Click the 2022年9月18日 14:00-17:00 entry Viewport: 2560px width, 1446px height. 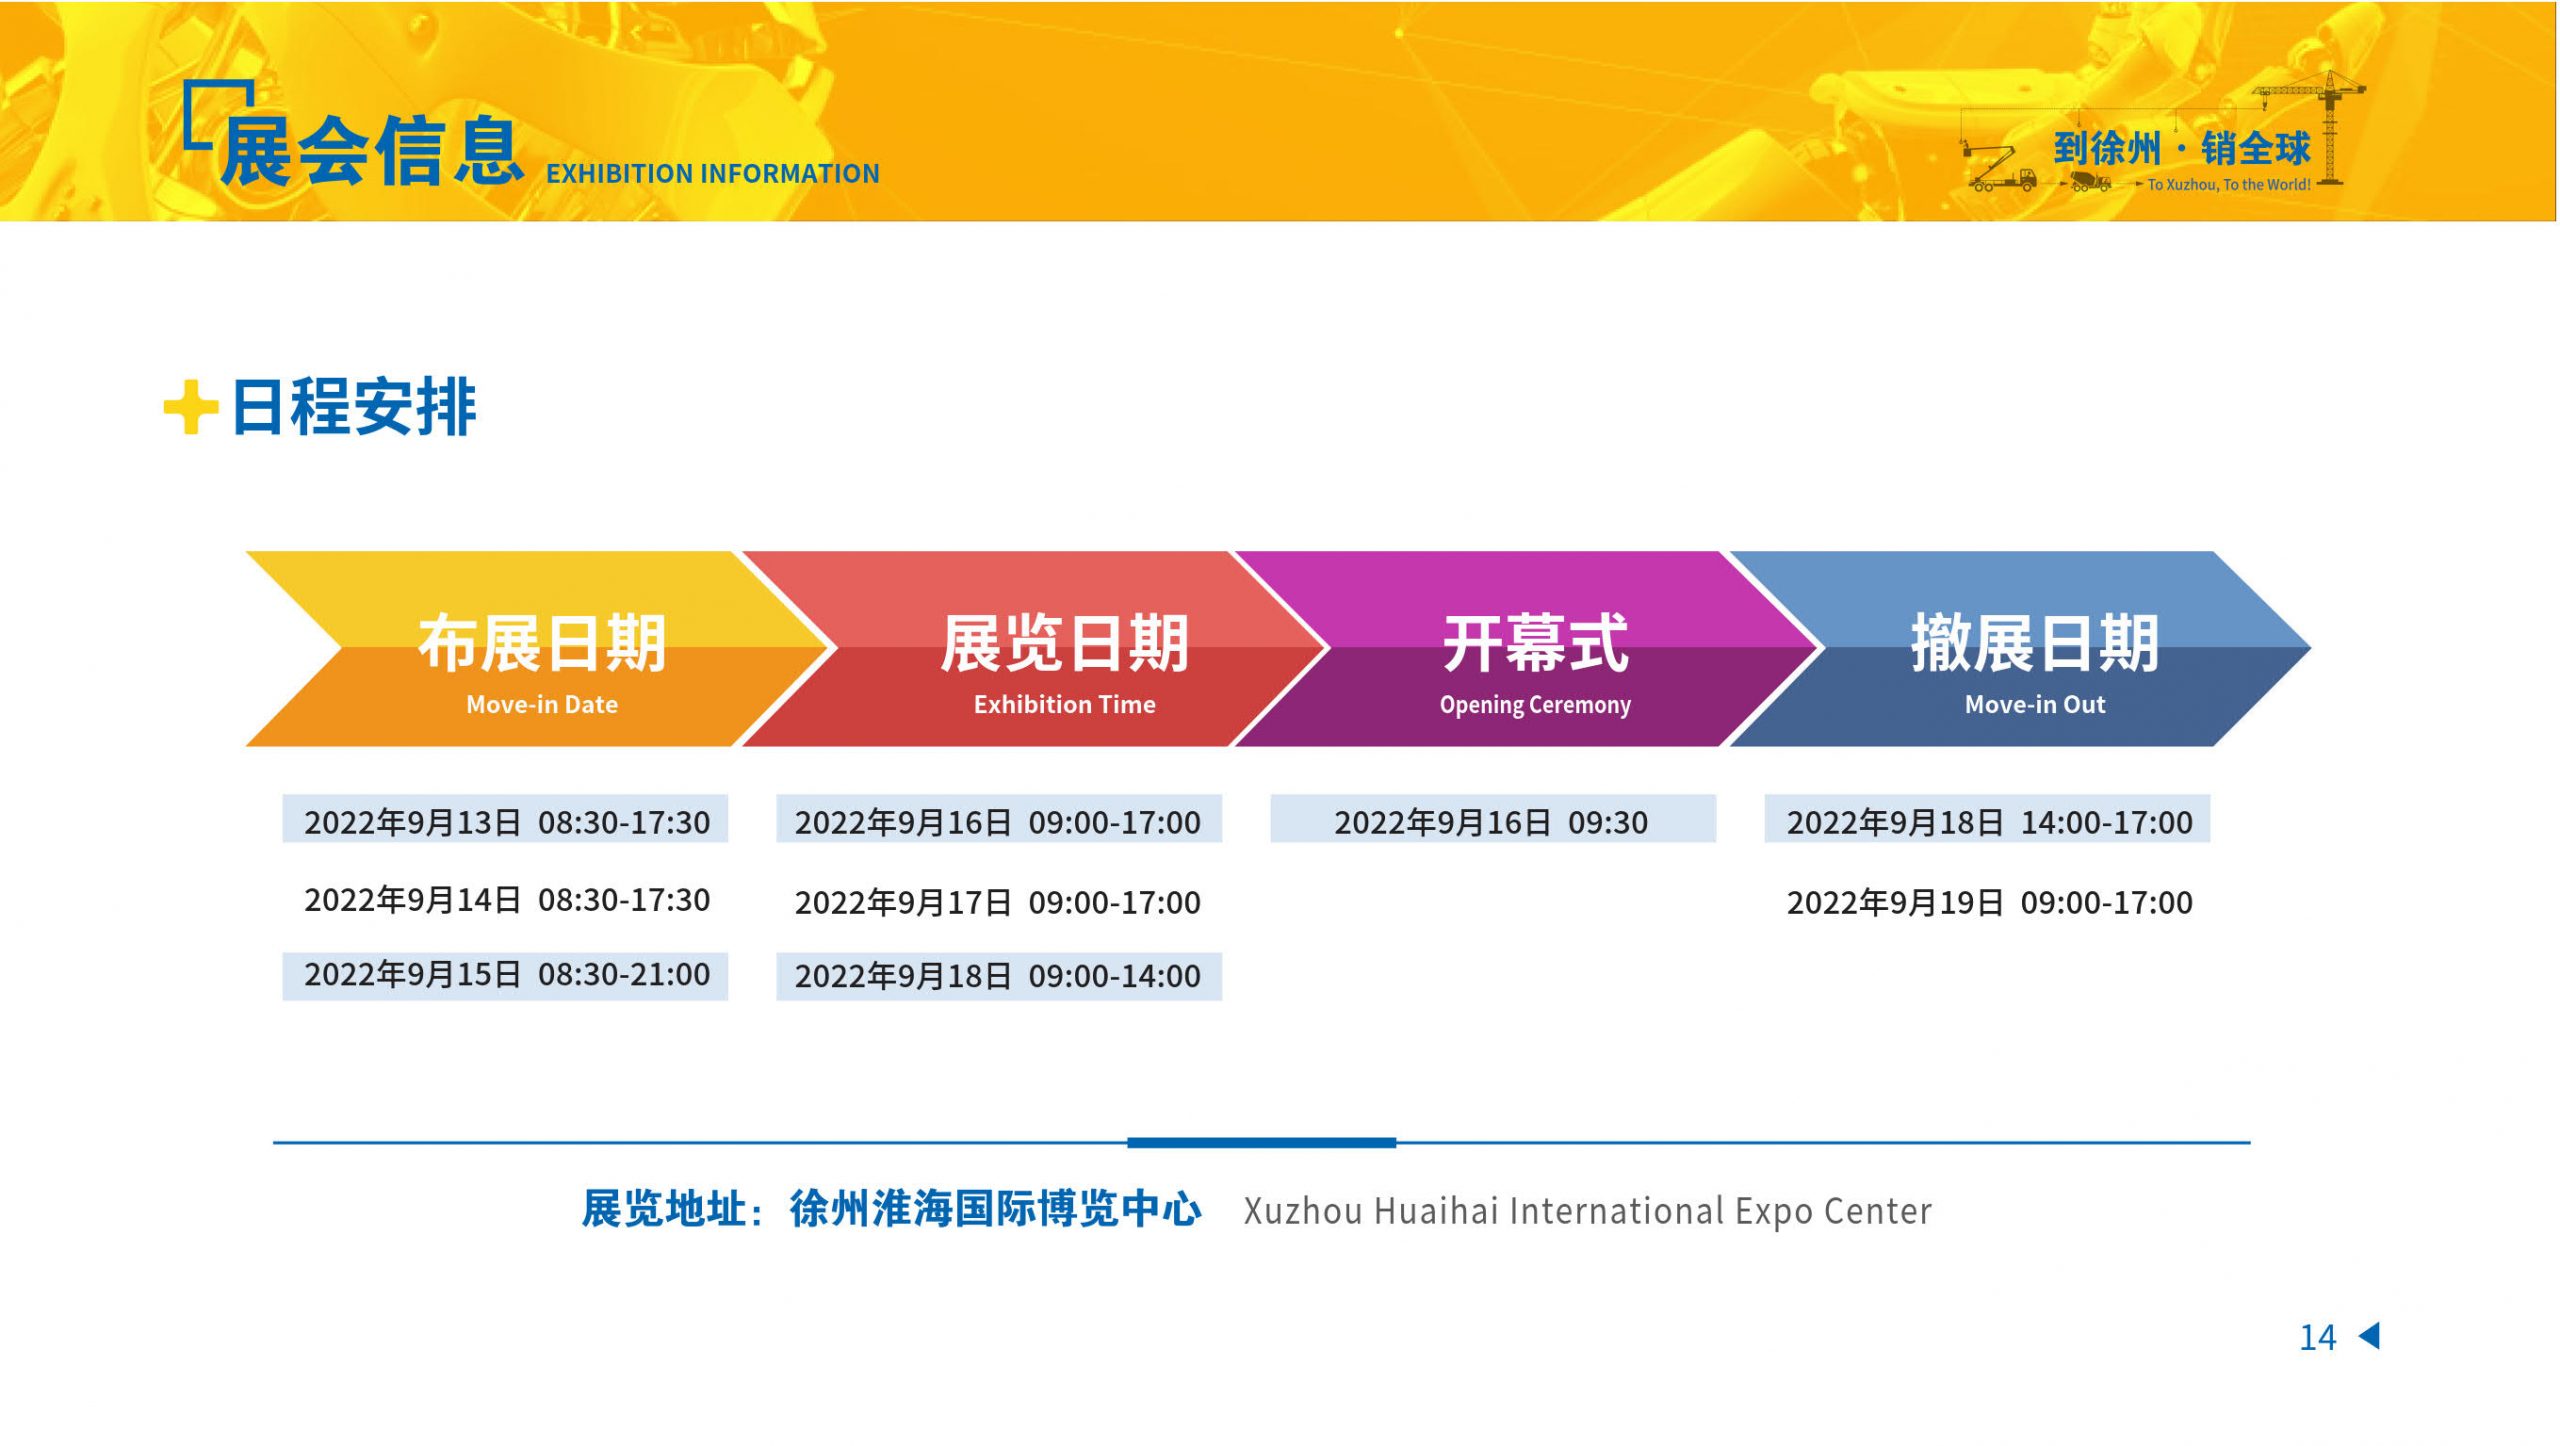click(1988, 821)
